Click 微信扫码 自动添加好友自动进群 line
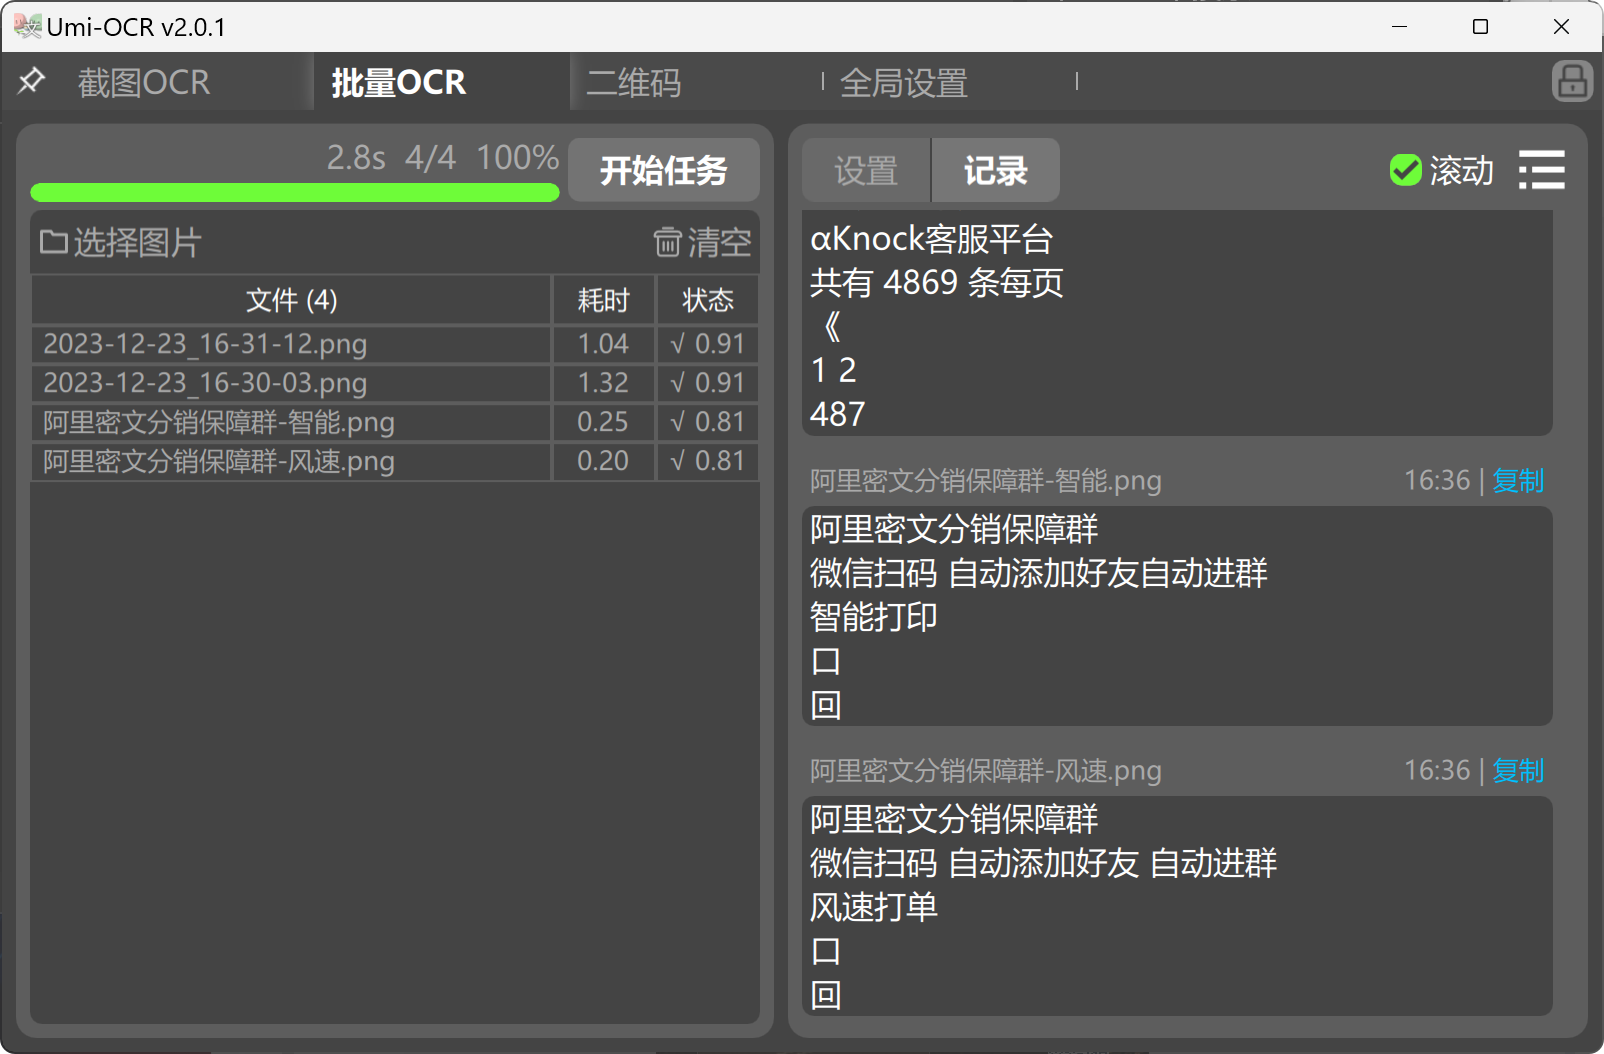Screen dimensions: 1604x1054 point(1038,573)
